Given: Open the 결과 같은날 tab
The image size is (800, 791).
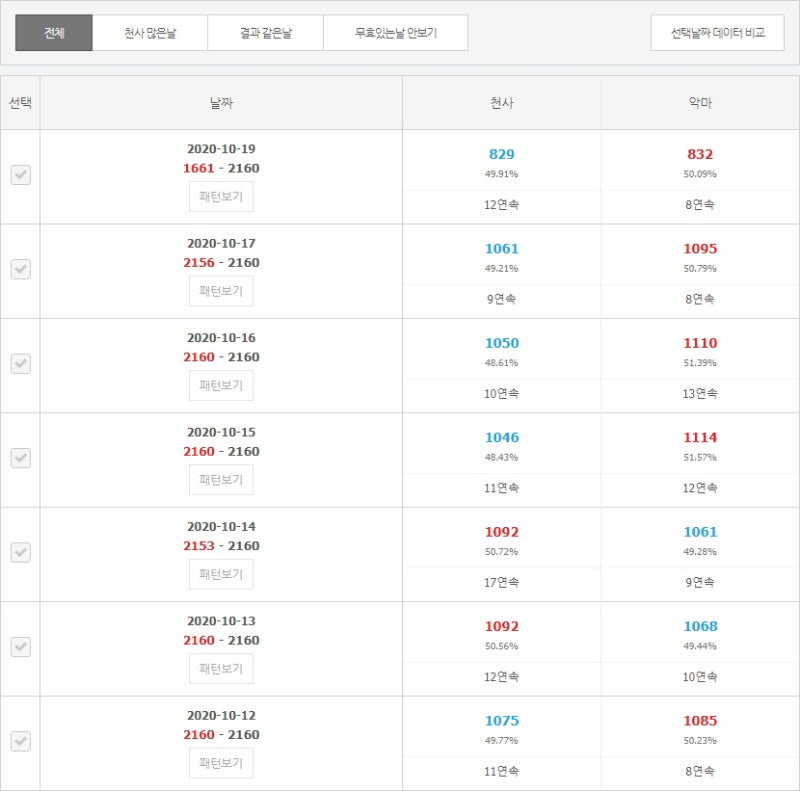Looking at the screenshot, I should (265, 33).
